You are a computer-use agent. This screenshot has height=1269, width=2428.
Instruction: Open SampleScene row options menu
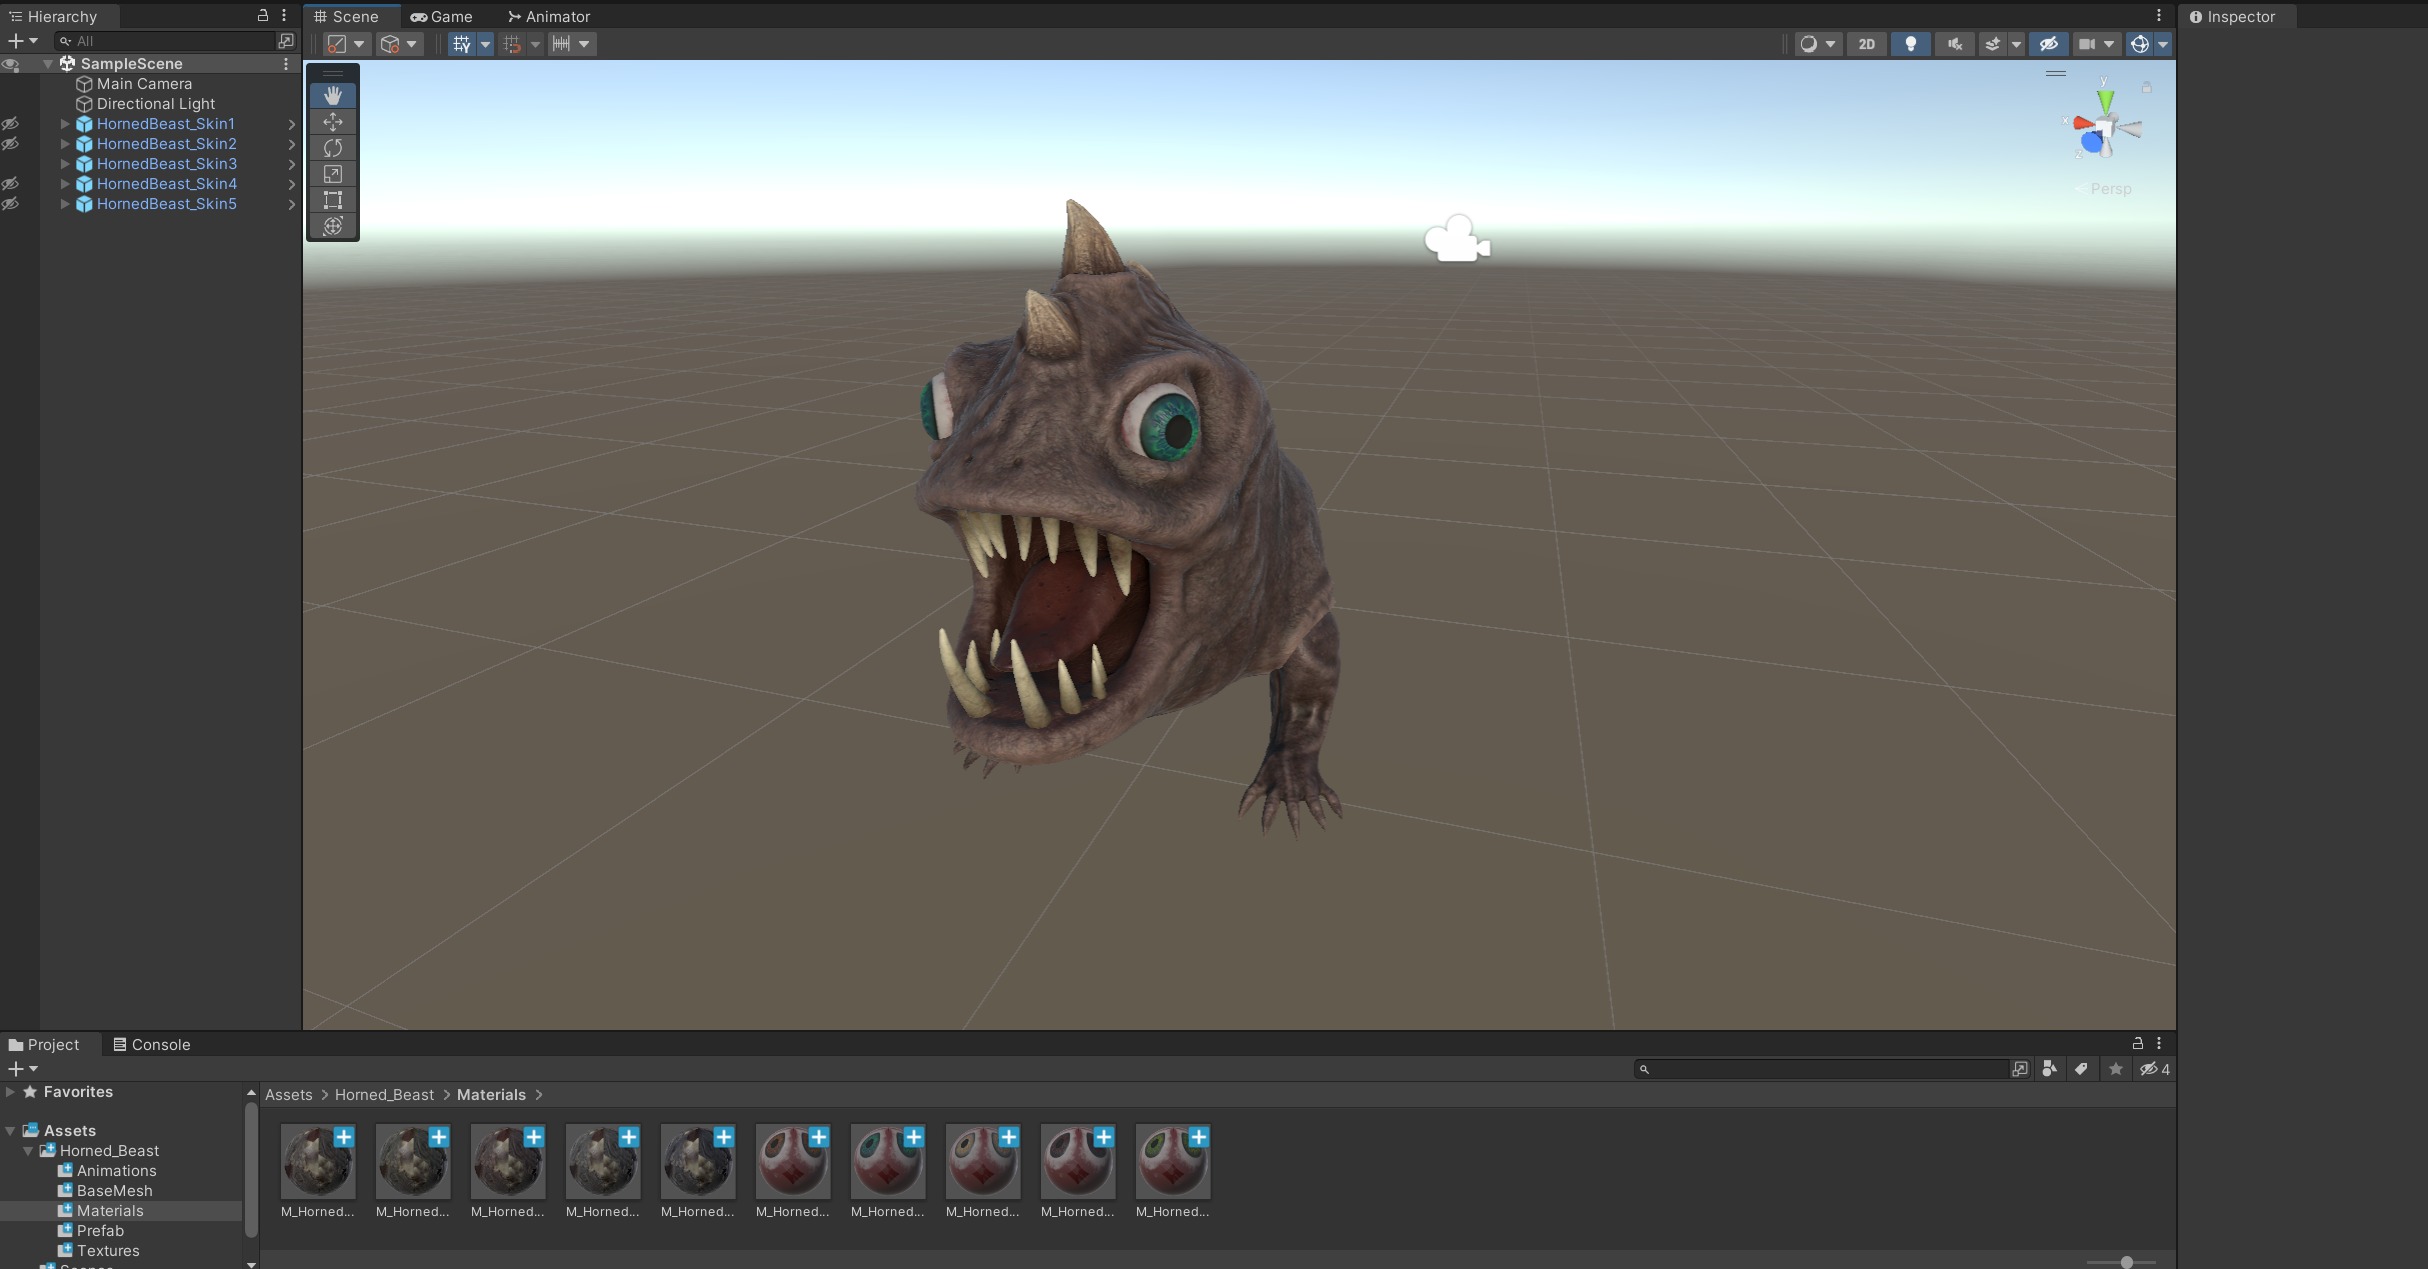tap(286, 64)
